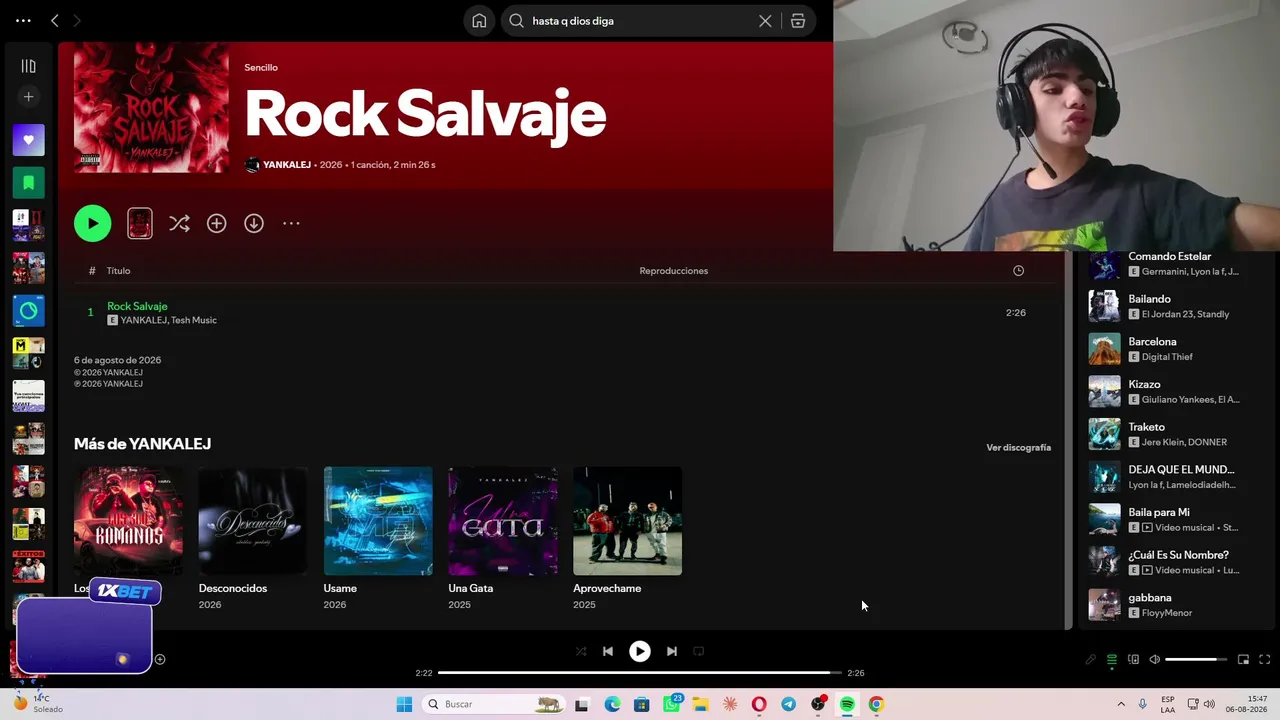This screenshot has width=1280, height=720.
Task: Toggle shuffle in the bottom player bar
Action: (x=581, y=651)
